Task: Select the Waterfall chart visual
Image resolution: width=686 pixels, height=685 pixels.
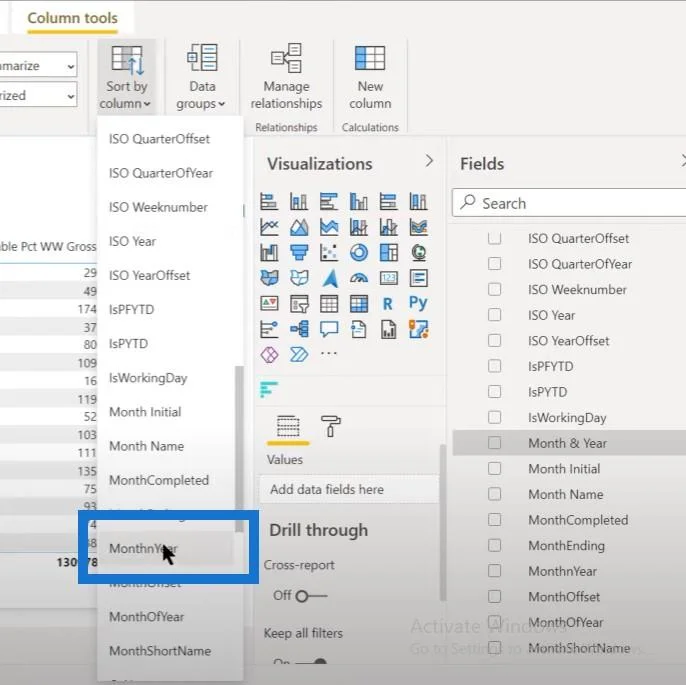Action: [x=269, y=252]
